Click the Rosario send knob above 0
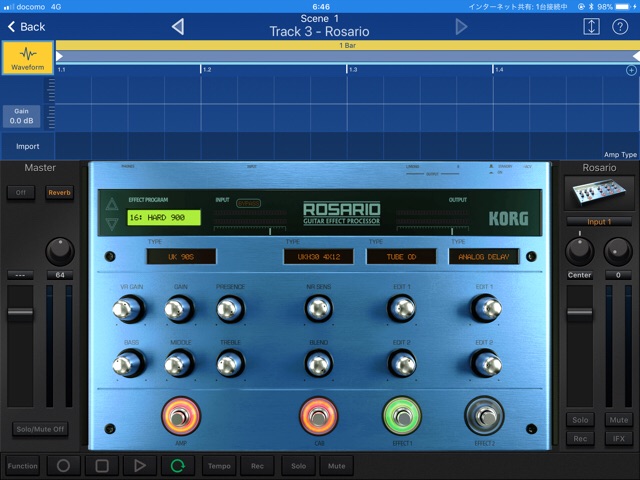The width and height of the screenshot is (640, 480). (x=618, y=252)
